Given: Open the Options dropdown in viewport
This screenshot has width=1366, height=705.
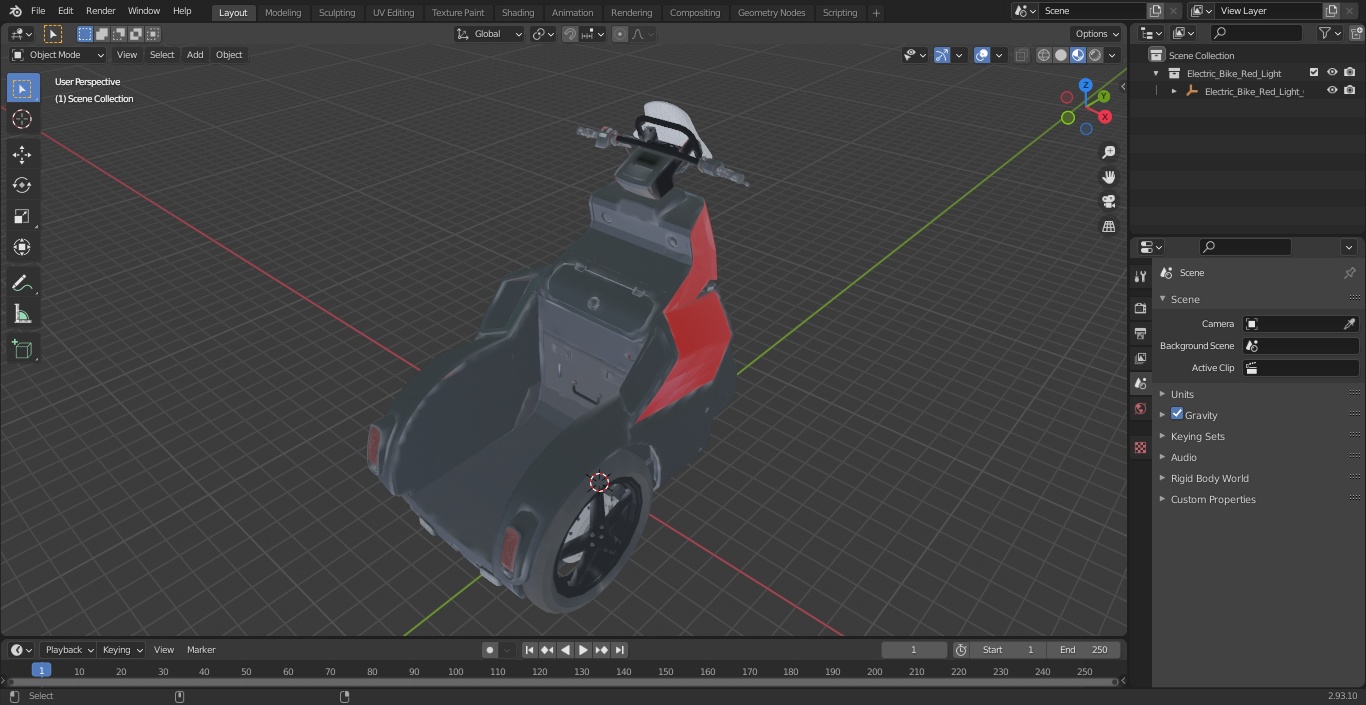Looking at the screenshot, I should coord(1097,34).
